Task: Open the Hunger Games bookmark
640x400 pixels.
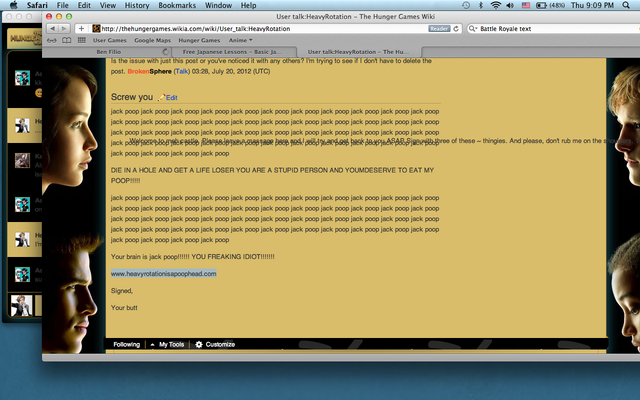Action: [x=199, y=40]
